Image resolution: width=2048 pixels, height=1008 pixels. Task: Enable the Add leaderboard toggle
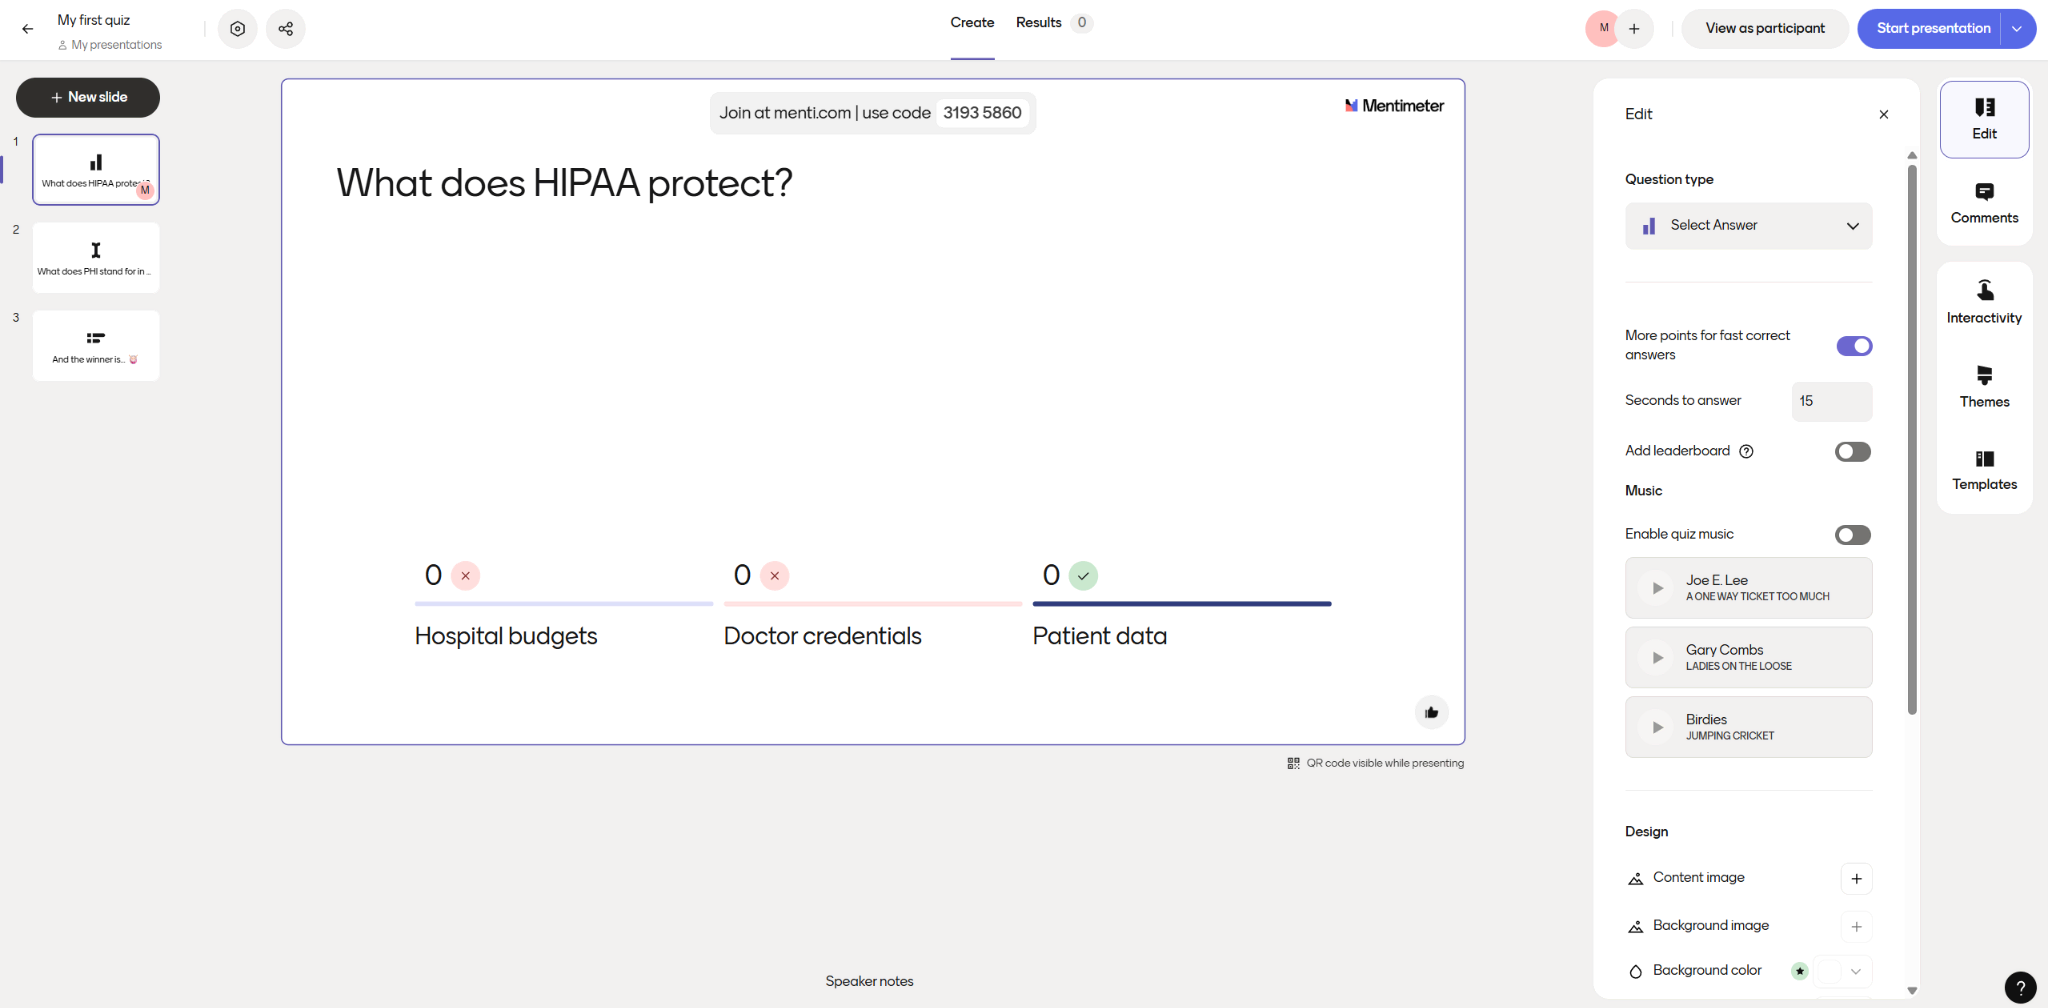click(x=1852, y=452)
